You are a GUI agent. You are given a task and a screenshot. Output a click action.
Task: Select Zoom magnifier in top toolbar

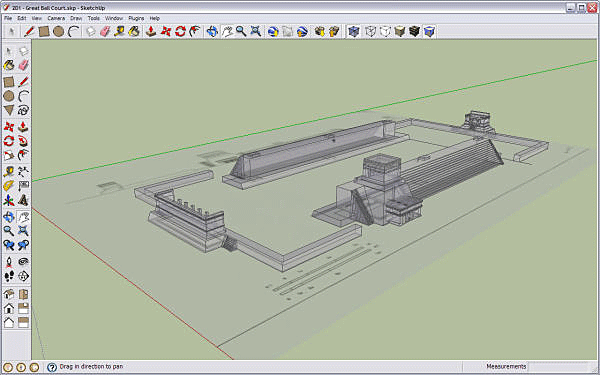point(241,31)
